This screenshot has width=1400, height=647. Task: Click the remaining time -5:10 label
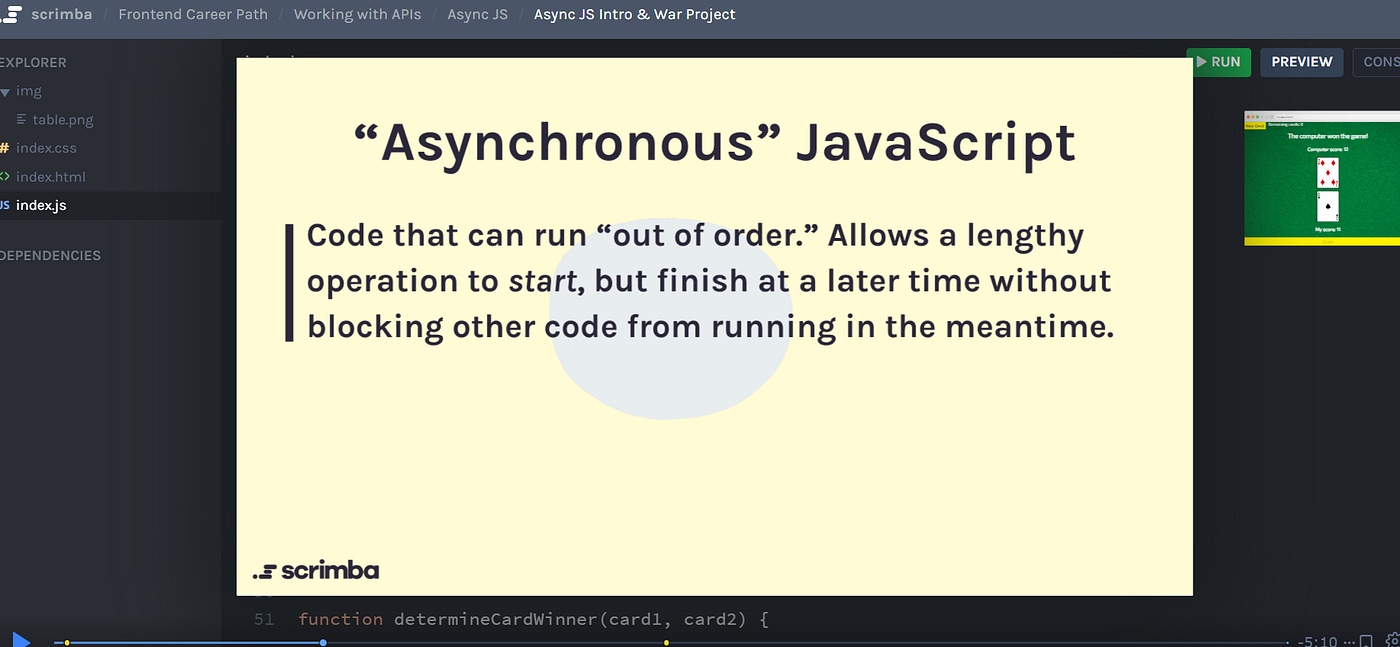[1318, 641]
